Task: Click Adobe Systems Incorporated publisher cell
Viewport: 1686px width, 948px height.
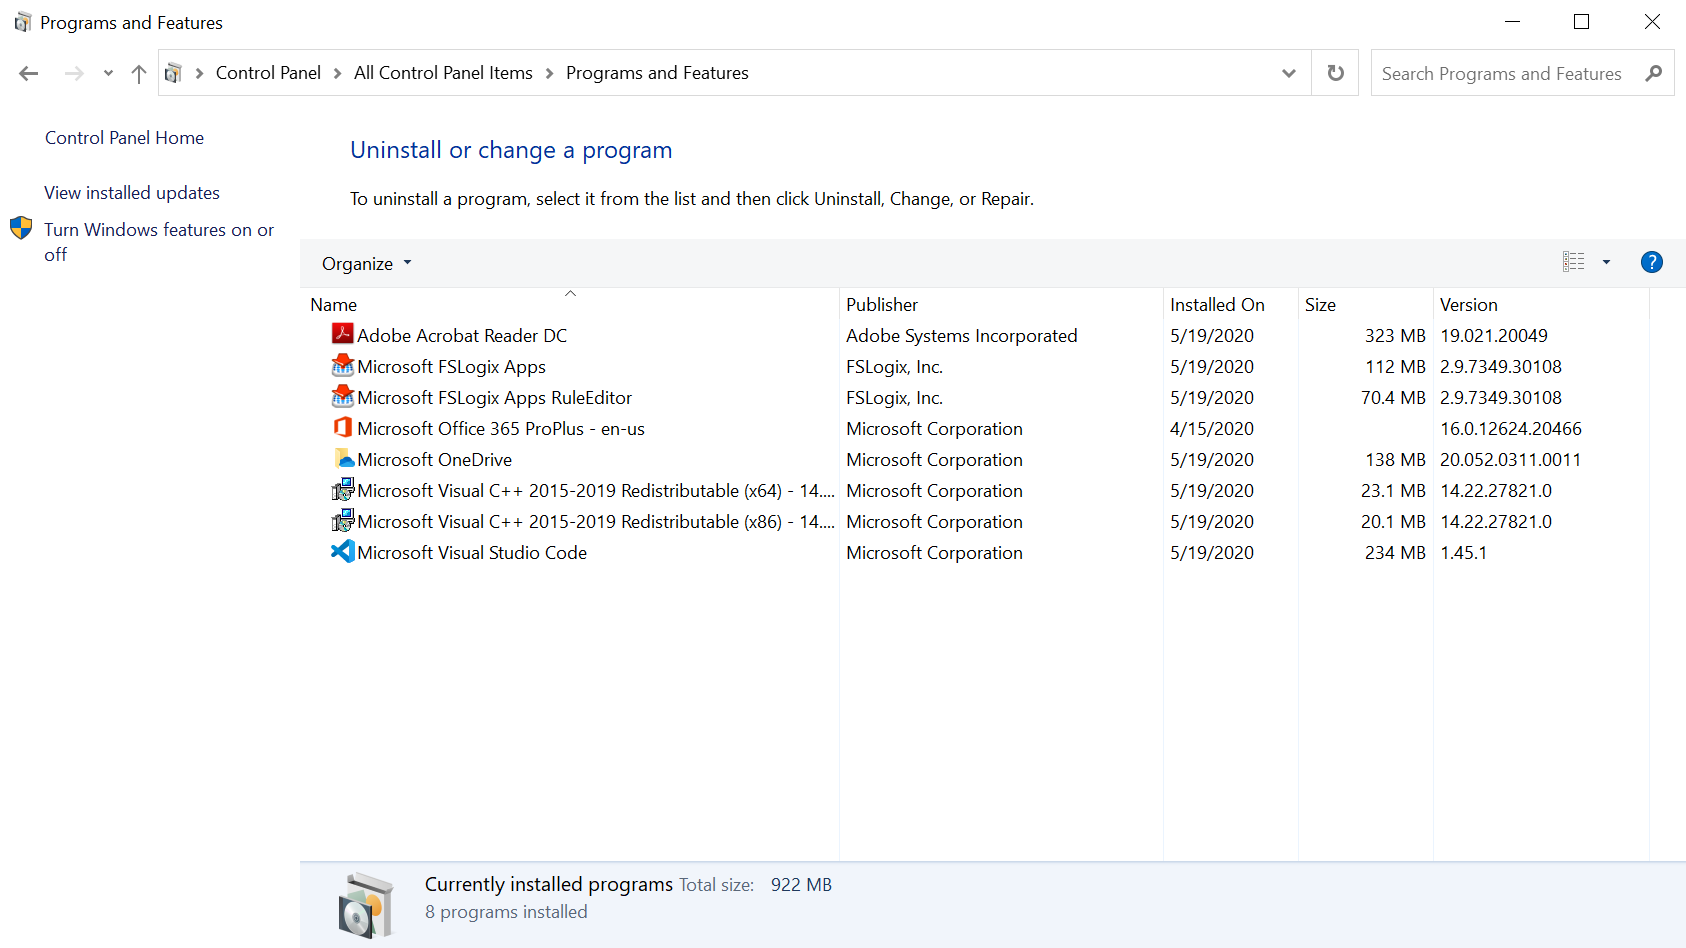Action: 962,336
